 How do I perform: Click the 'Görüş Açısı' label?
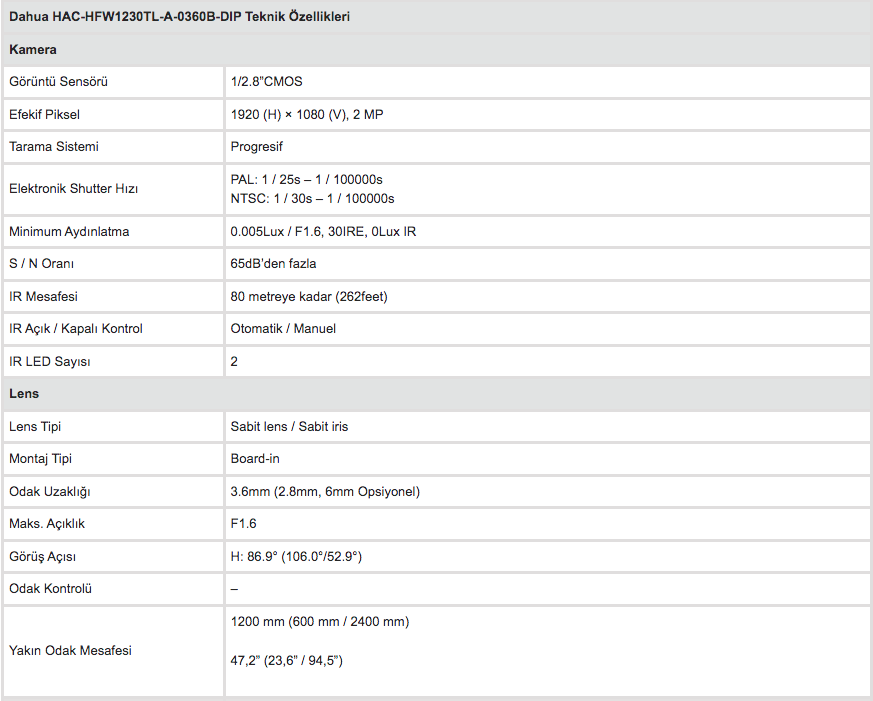coord(42,557)
